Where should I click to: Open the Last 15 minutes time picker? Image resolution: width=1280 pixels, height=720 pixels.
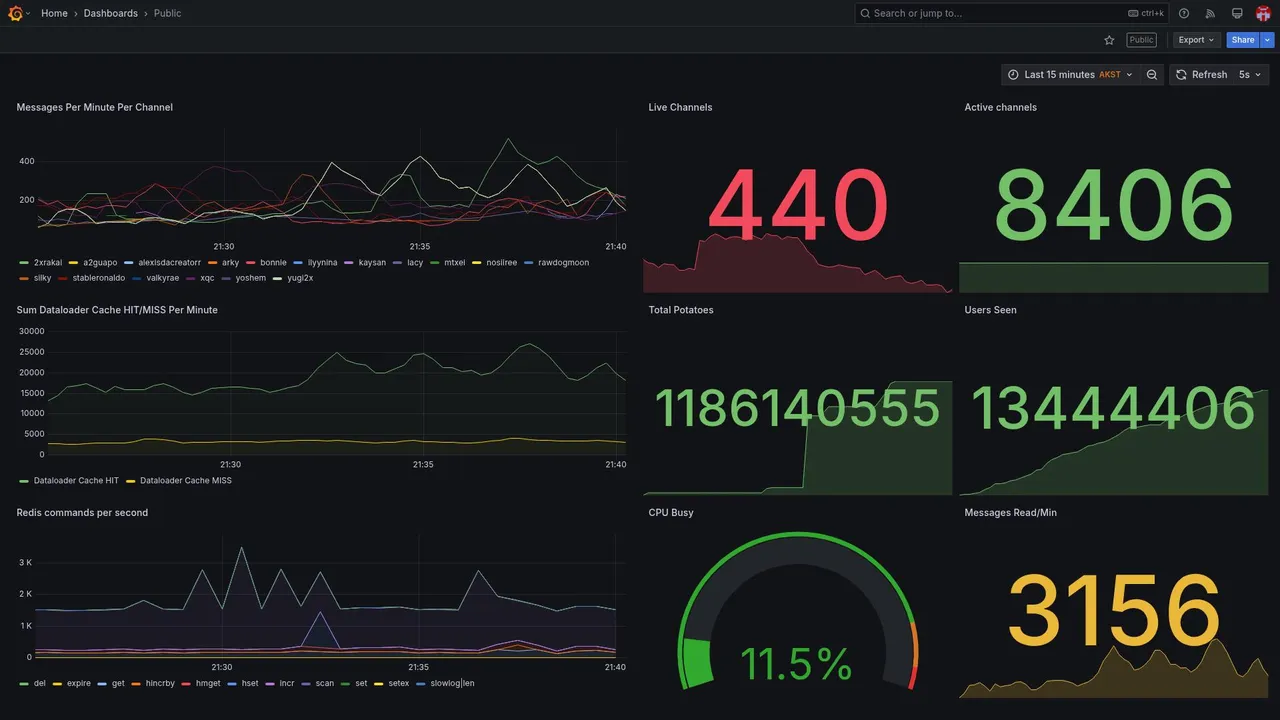pyautogui.click(x=1070, y=75)
